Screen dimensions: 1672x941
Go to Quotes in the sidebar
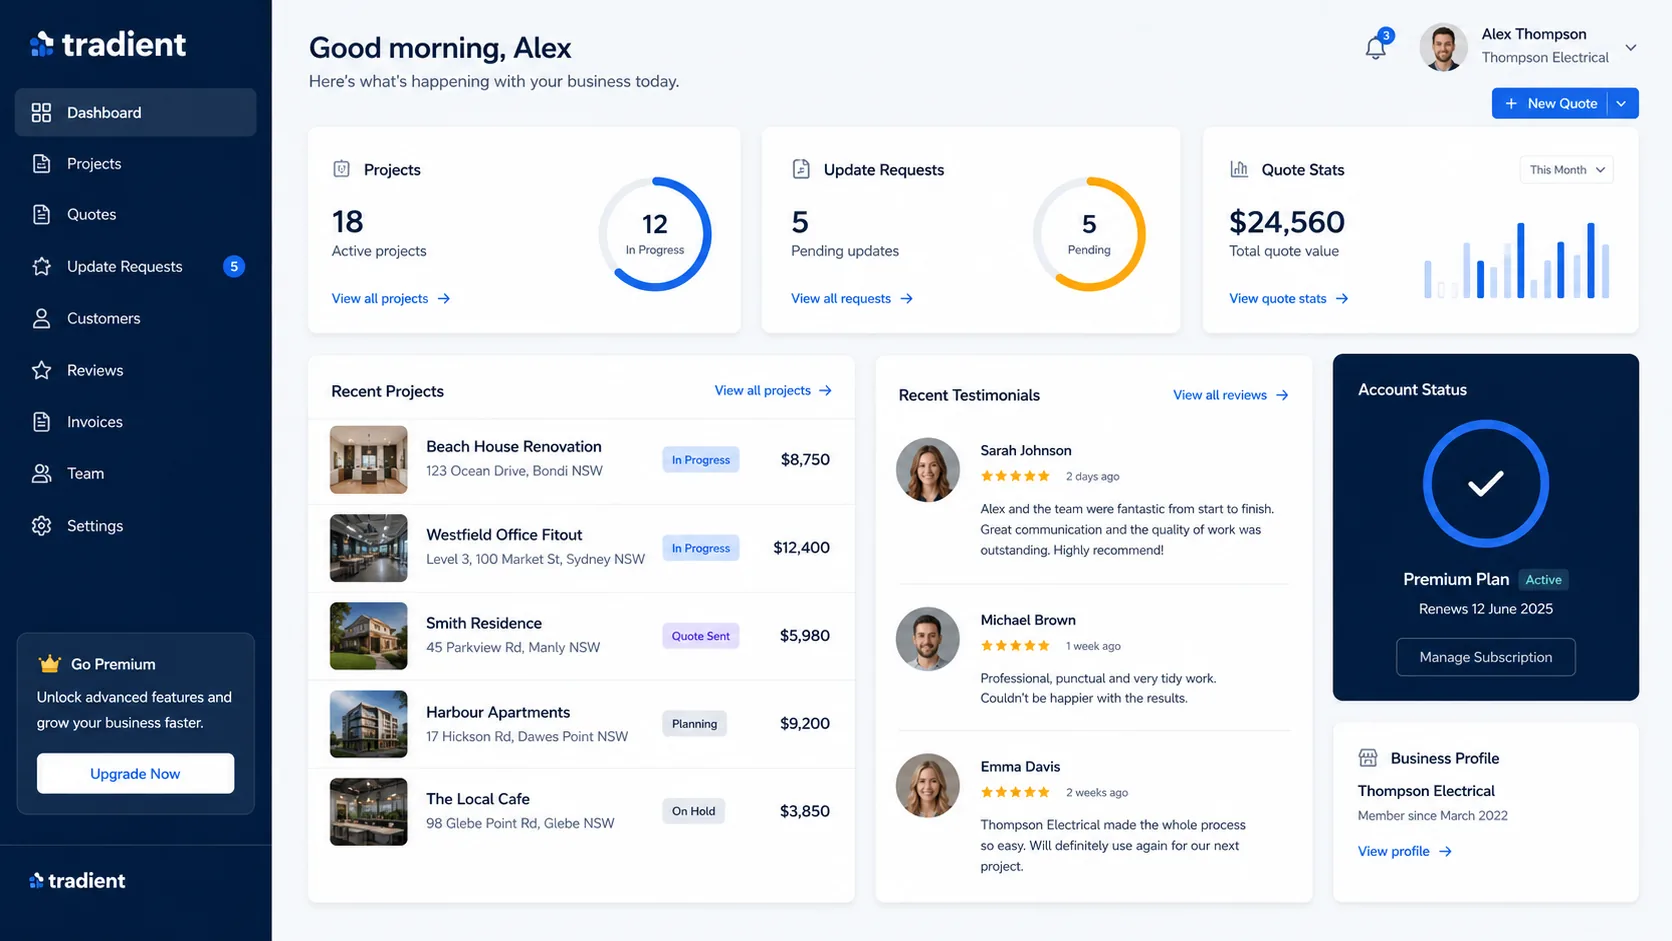click(135, 215)
